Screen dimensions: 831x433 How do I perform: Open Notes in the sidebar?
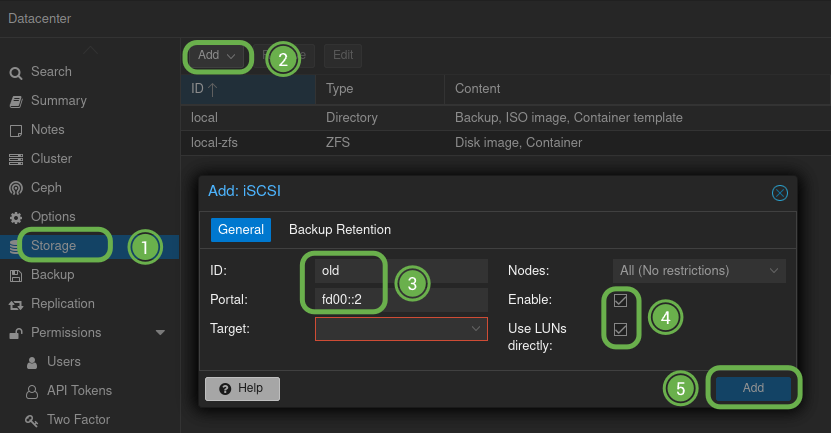pyautogui.click(x=90, y=130)
